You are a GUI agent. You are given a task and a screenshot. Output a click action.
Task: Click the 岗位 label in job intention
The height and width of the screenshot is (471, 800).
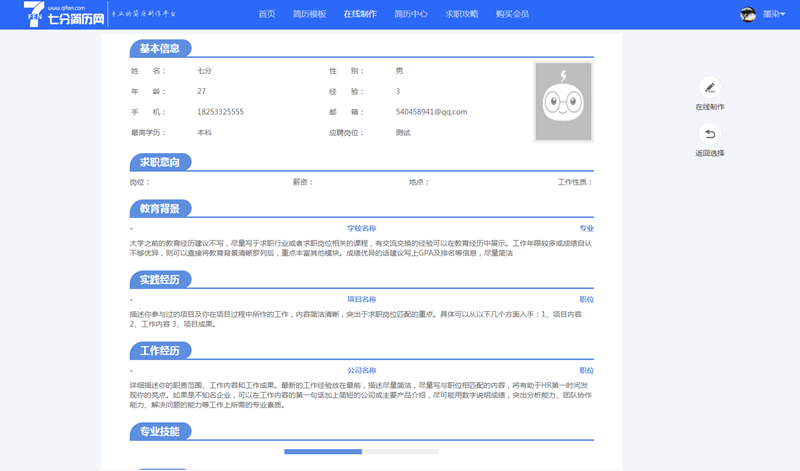point(139,182)
